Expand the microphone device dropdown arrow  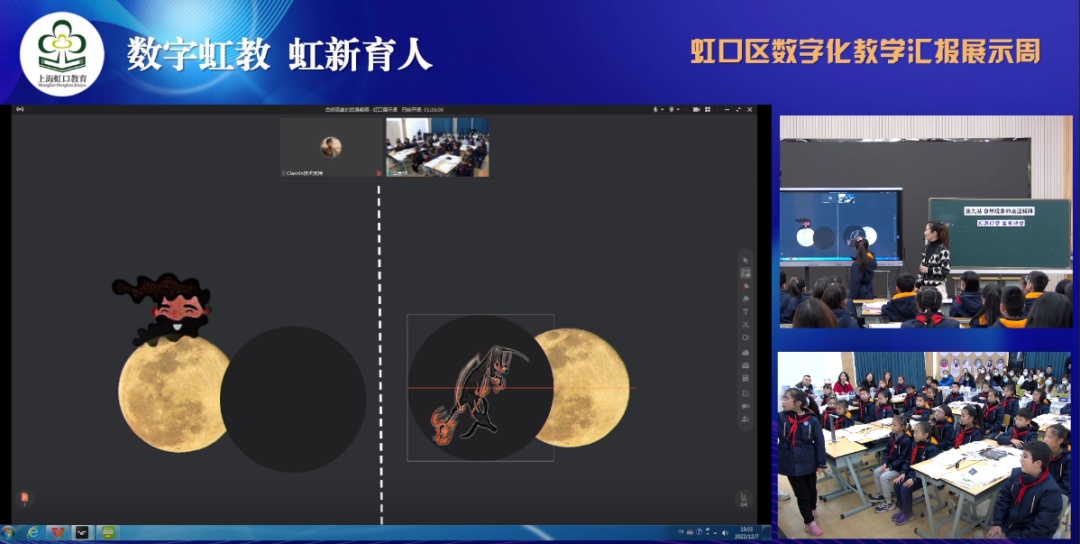click(x=663, y=109)
